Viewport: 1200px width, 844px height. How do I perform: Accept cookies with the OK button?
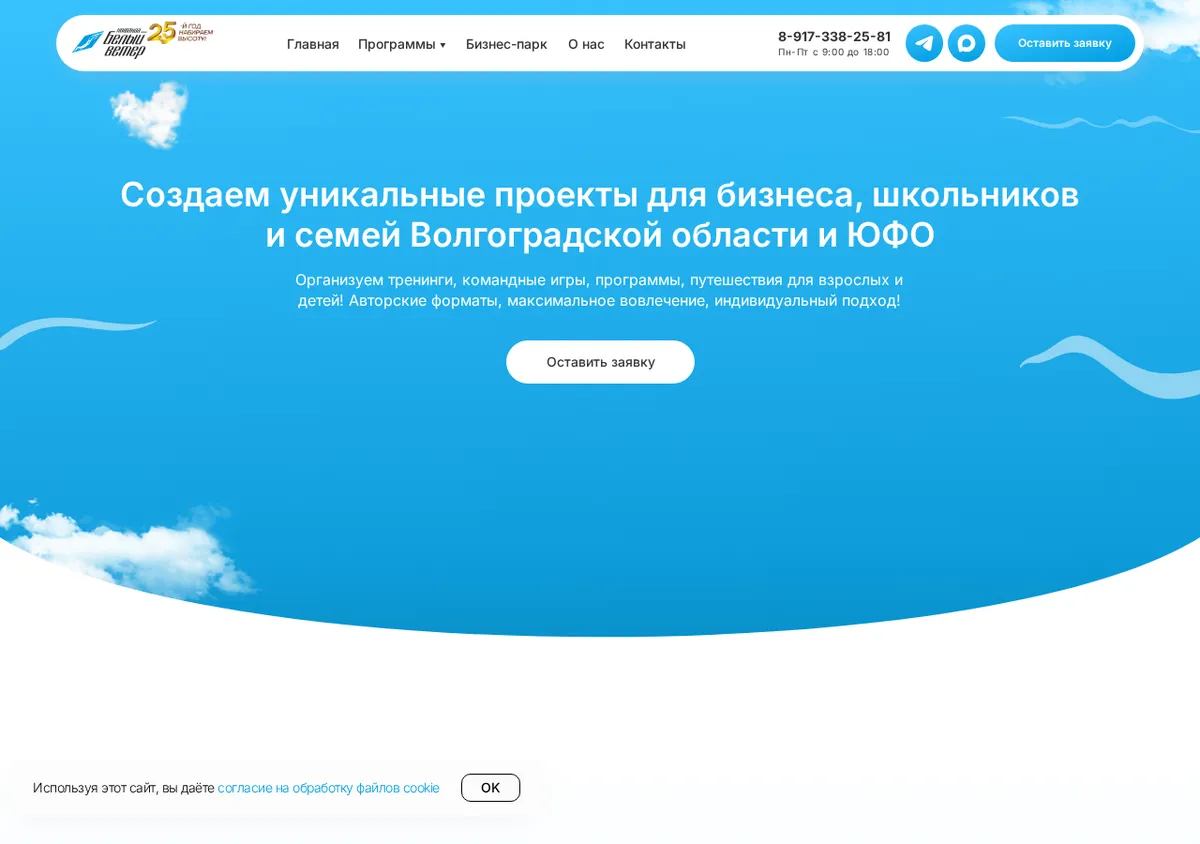(490, 788)
